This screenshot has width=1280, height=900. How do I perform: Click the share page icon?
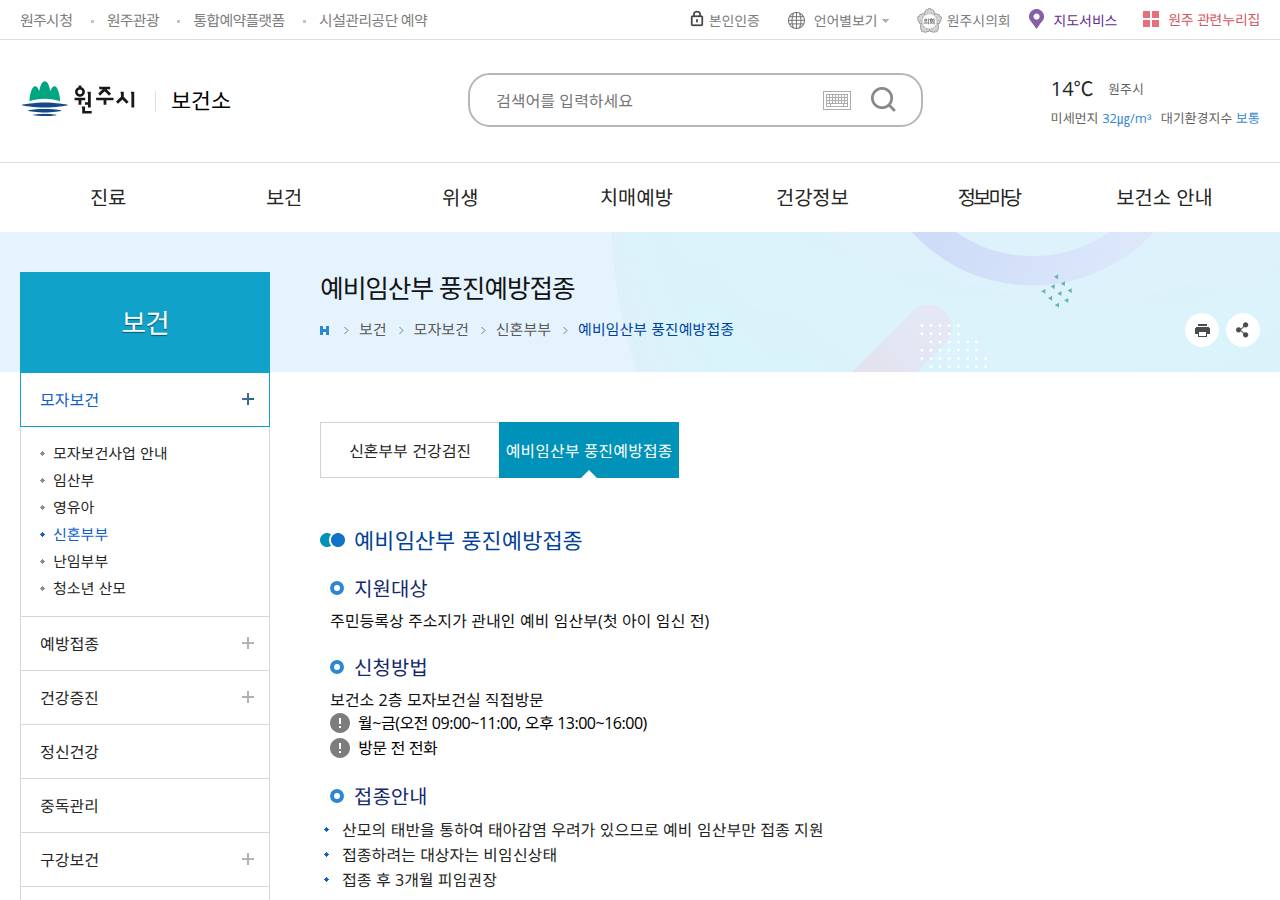pos(1243,330)
